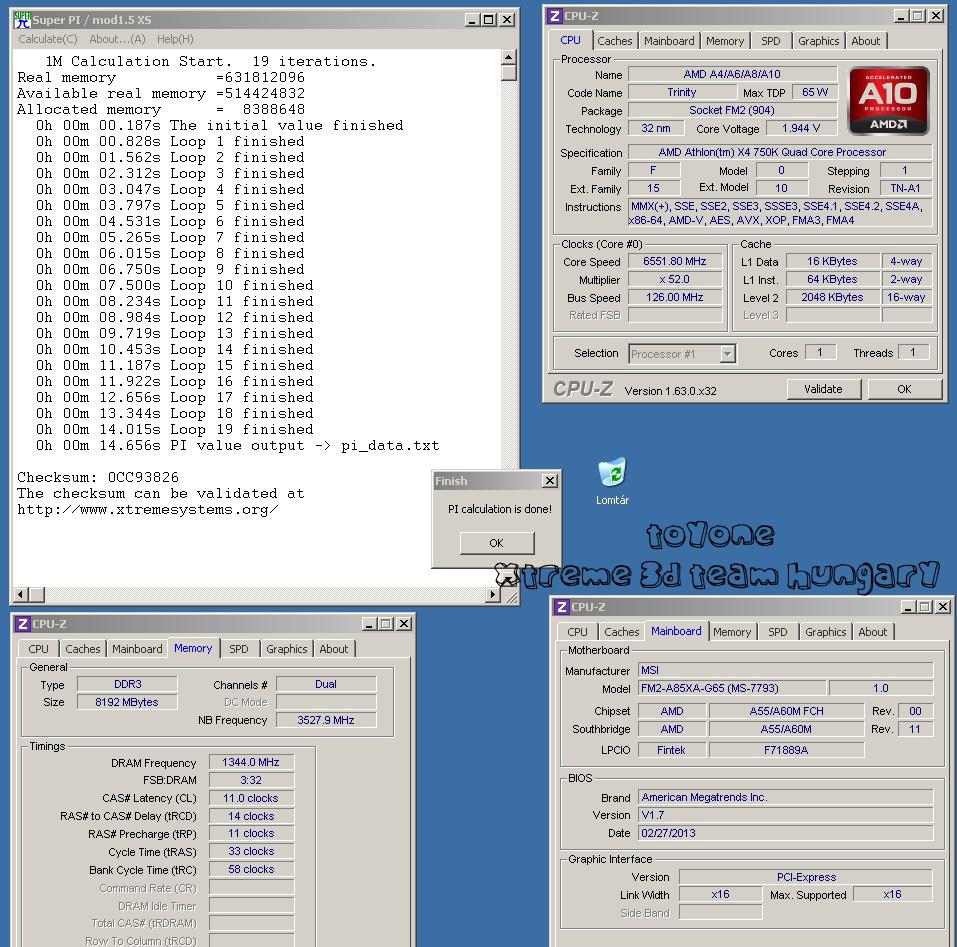The height and width of the screenshot is (947, 957).
Task: Select CPU tab in the Memory CPU-Z window
Action: [38, 649]
